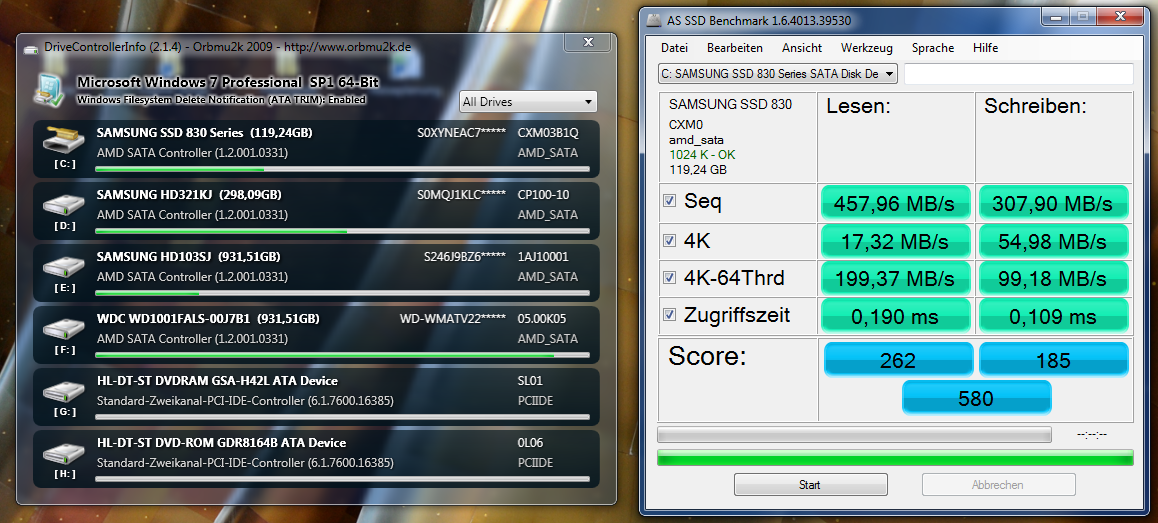This screenshot has height=523, width=1158.
Task: Select the SAMSUNG SSD 830 Series drive row
Action: tap(316, 148)
